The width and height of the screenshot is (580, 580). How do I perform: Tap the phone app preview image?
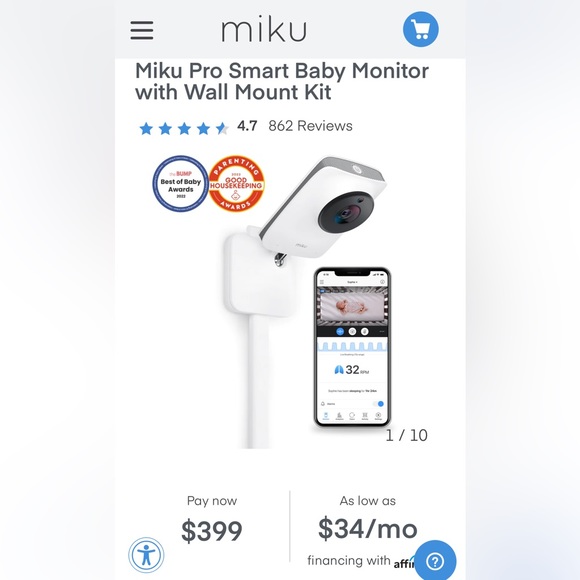[352, 347]
